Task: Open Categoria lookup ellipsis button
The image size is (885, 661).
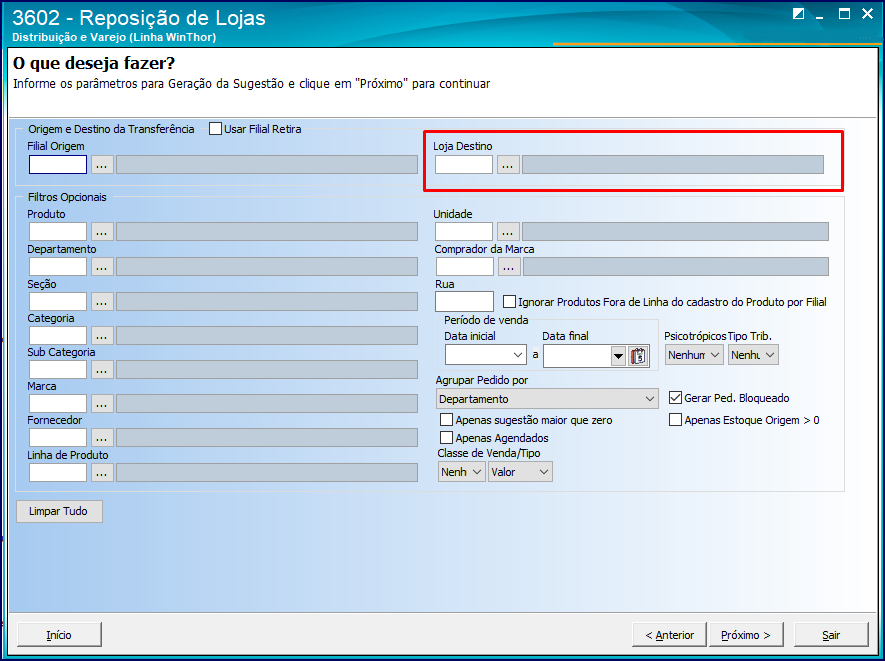Action: (102, 335)
